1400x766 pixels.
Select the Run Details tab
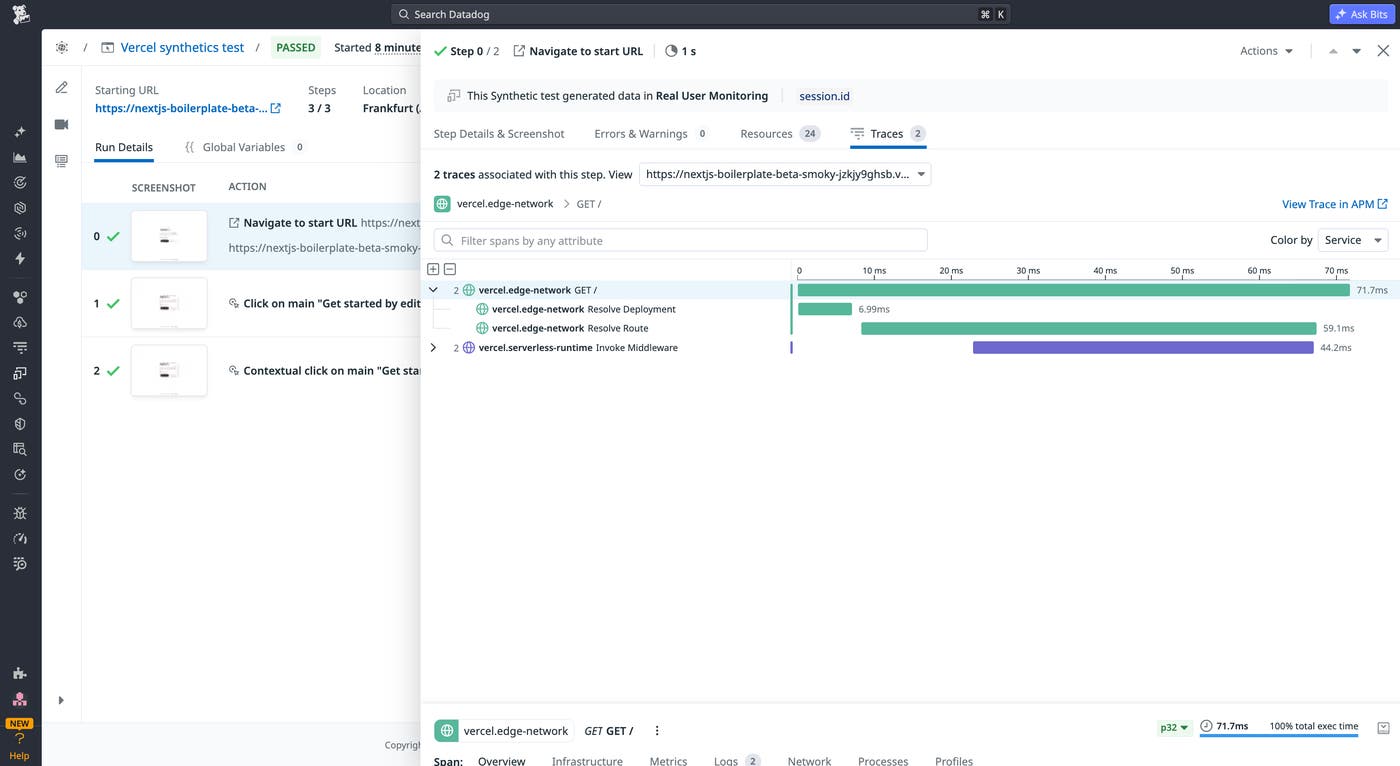[x=124, y=147]
